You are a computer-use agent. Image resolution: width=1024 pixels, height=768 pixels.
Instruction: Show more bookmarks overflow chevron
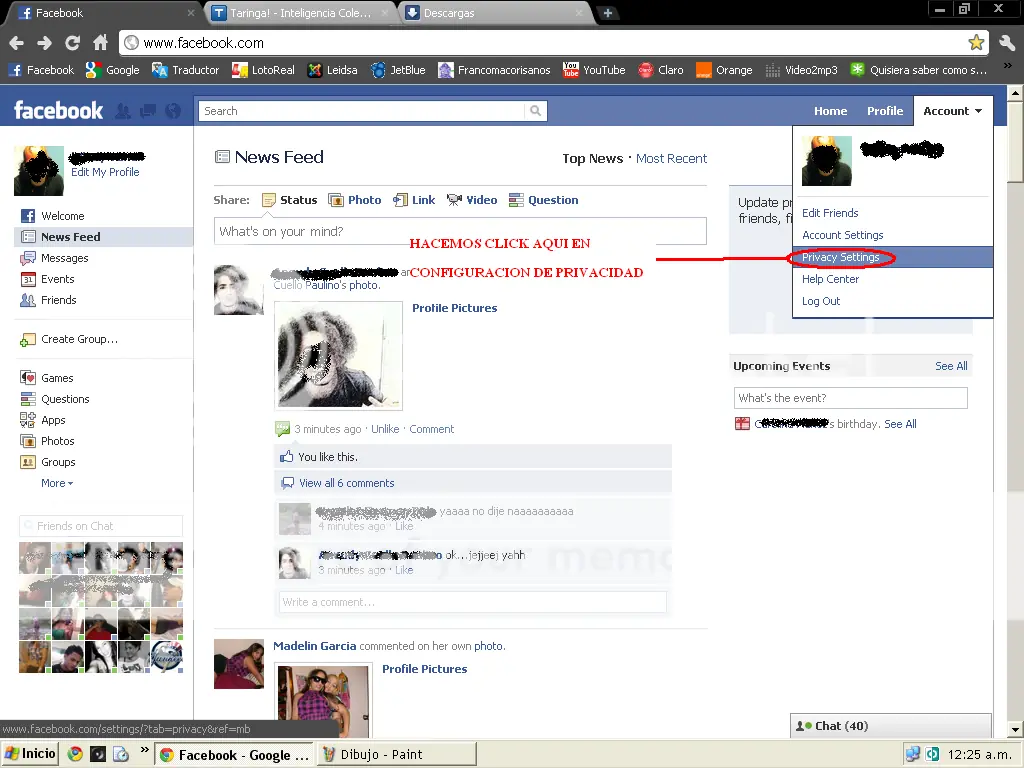(1007, 66)
